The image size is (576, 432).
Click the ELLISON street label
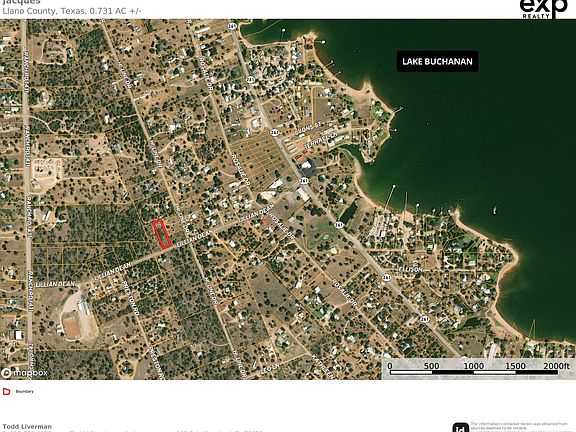tap(411, 270)
